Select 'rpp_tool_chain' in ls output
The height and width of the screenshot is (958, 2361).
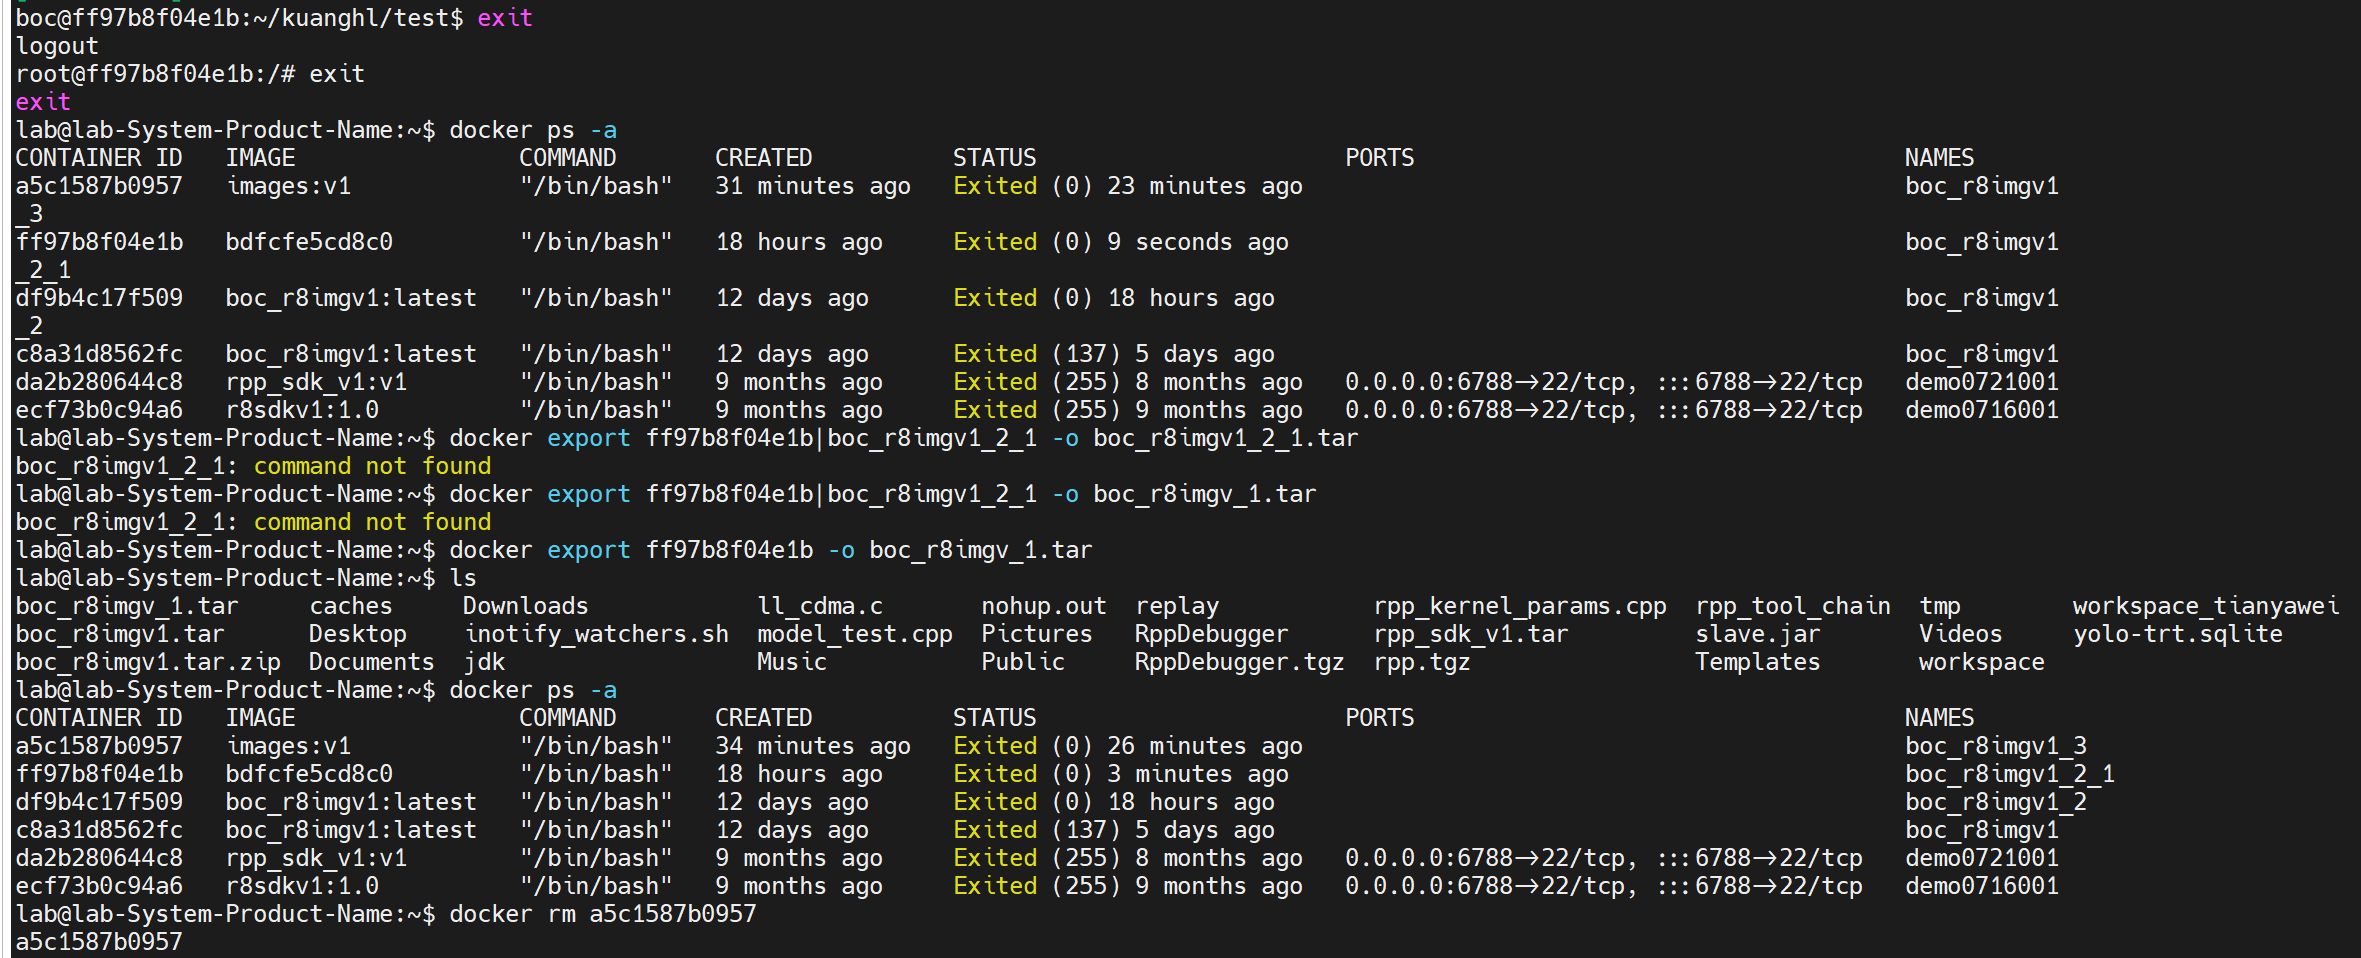pos(1793,606)
